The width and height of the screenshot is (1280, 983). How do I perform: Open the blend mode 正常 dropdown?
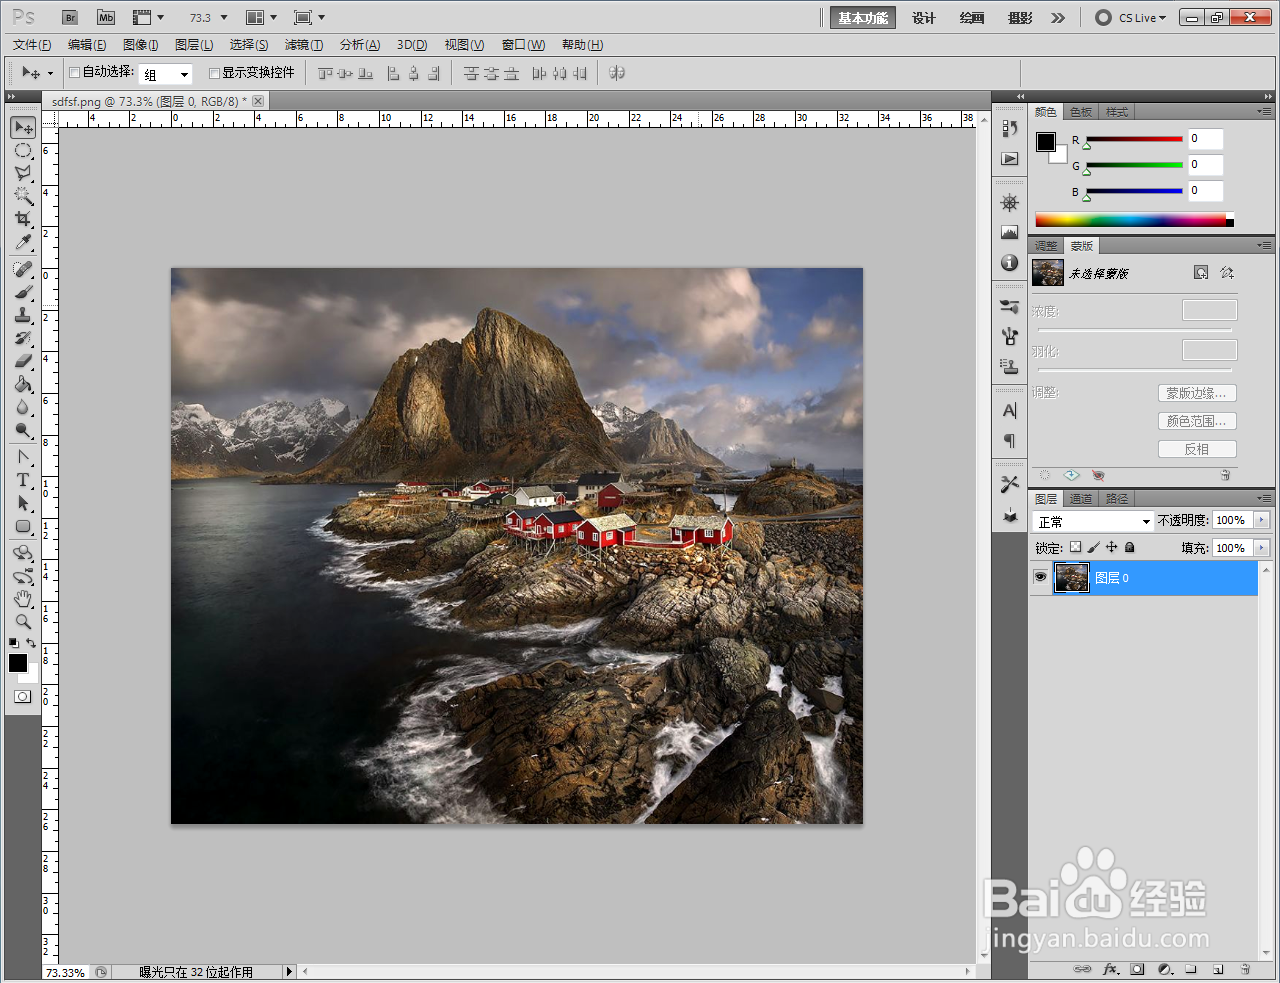pos(1094,521)
